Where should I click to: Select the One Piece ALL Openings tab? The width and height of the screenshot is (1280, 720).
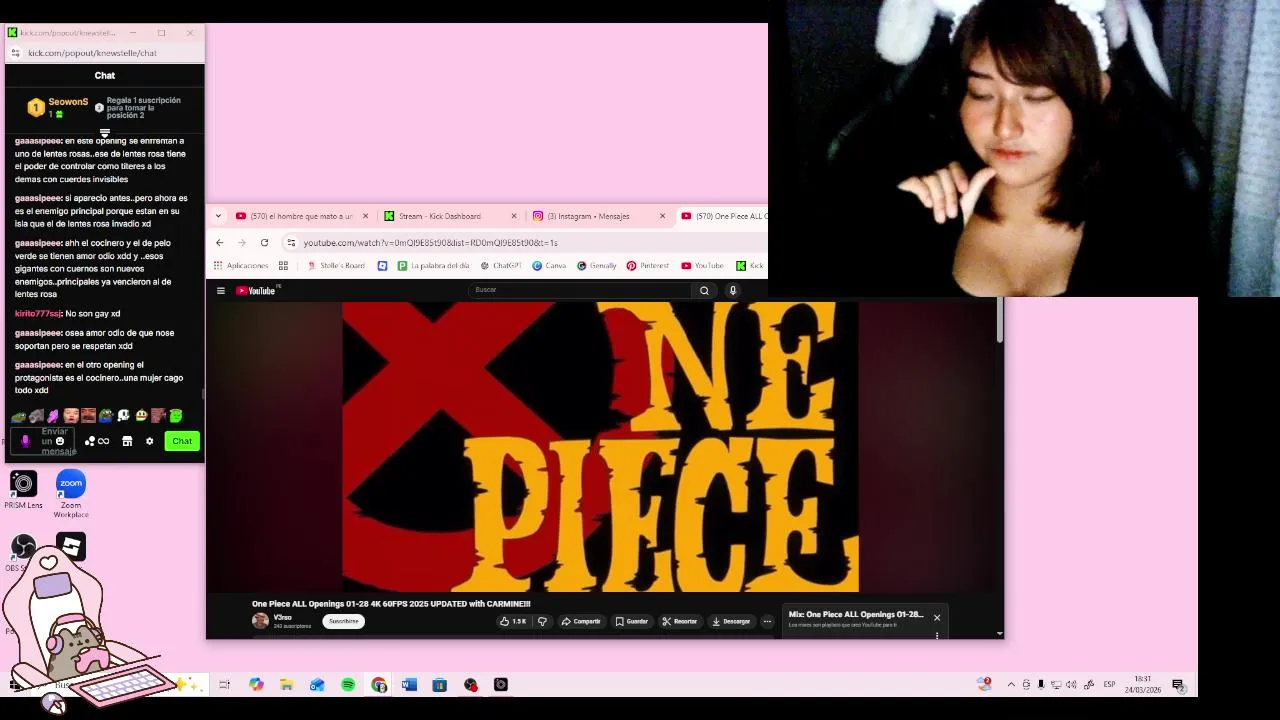click(723, 216)
